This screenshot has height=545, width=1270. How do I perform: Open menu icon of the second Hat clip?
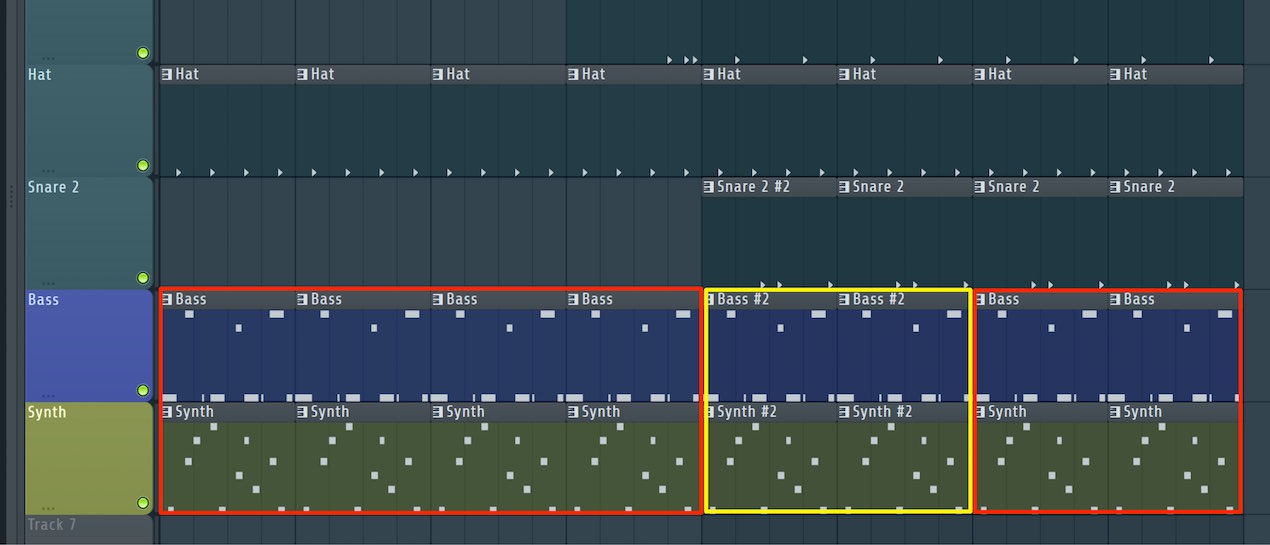click(x=302, y=74)
